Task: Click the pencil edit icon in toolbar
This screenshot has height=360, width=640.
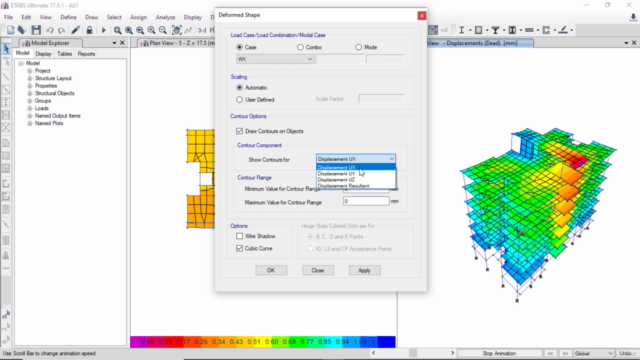Action: 76,30
